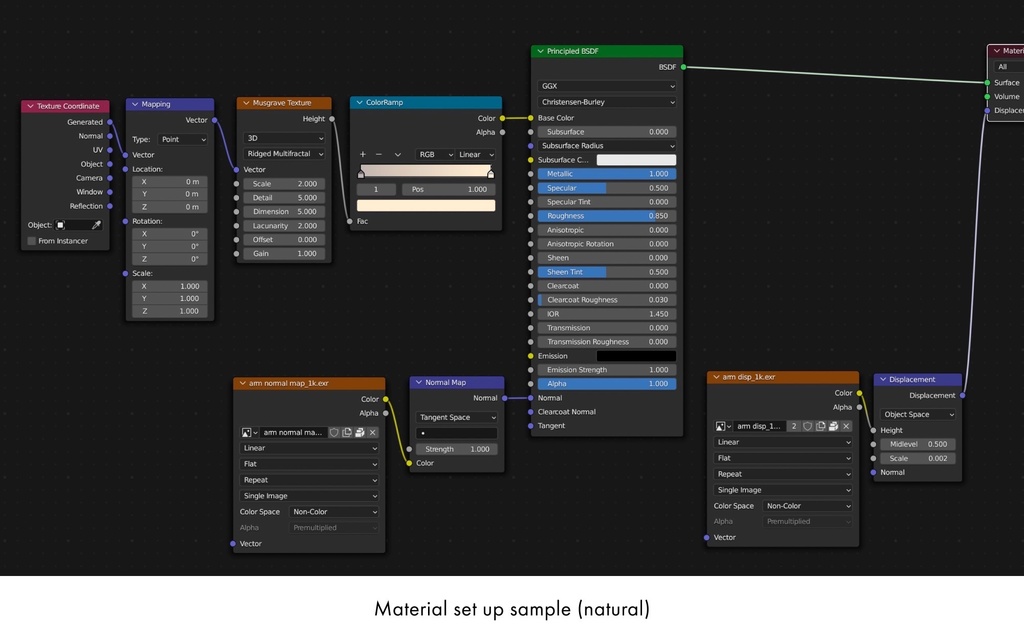Click the UV output socket of Texture Coordinate
The width and height of the screenshot is (1024, 640).
pos(110,150)
